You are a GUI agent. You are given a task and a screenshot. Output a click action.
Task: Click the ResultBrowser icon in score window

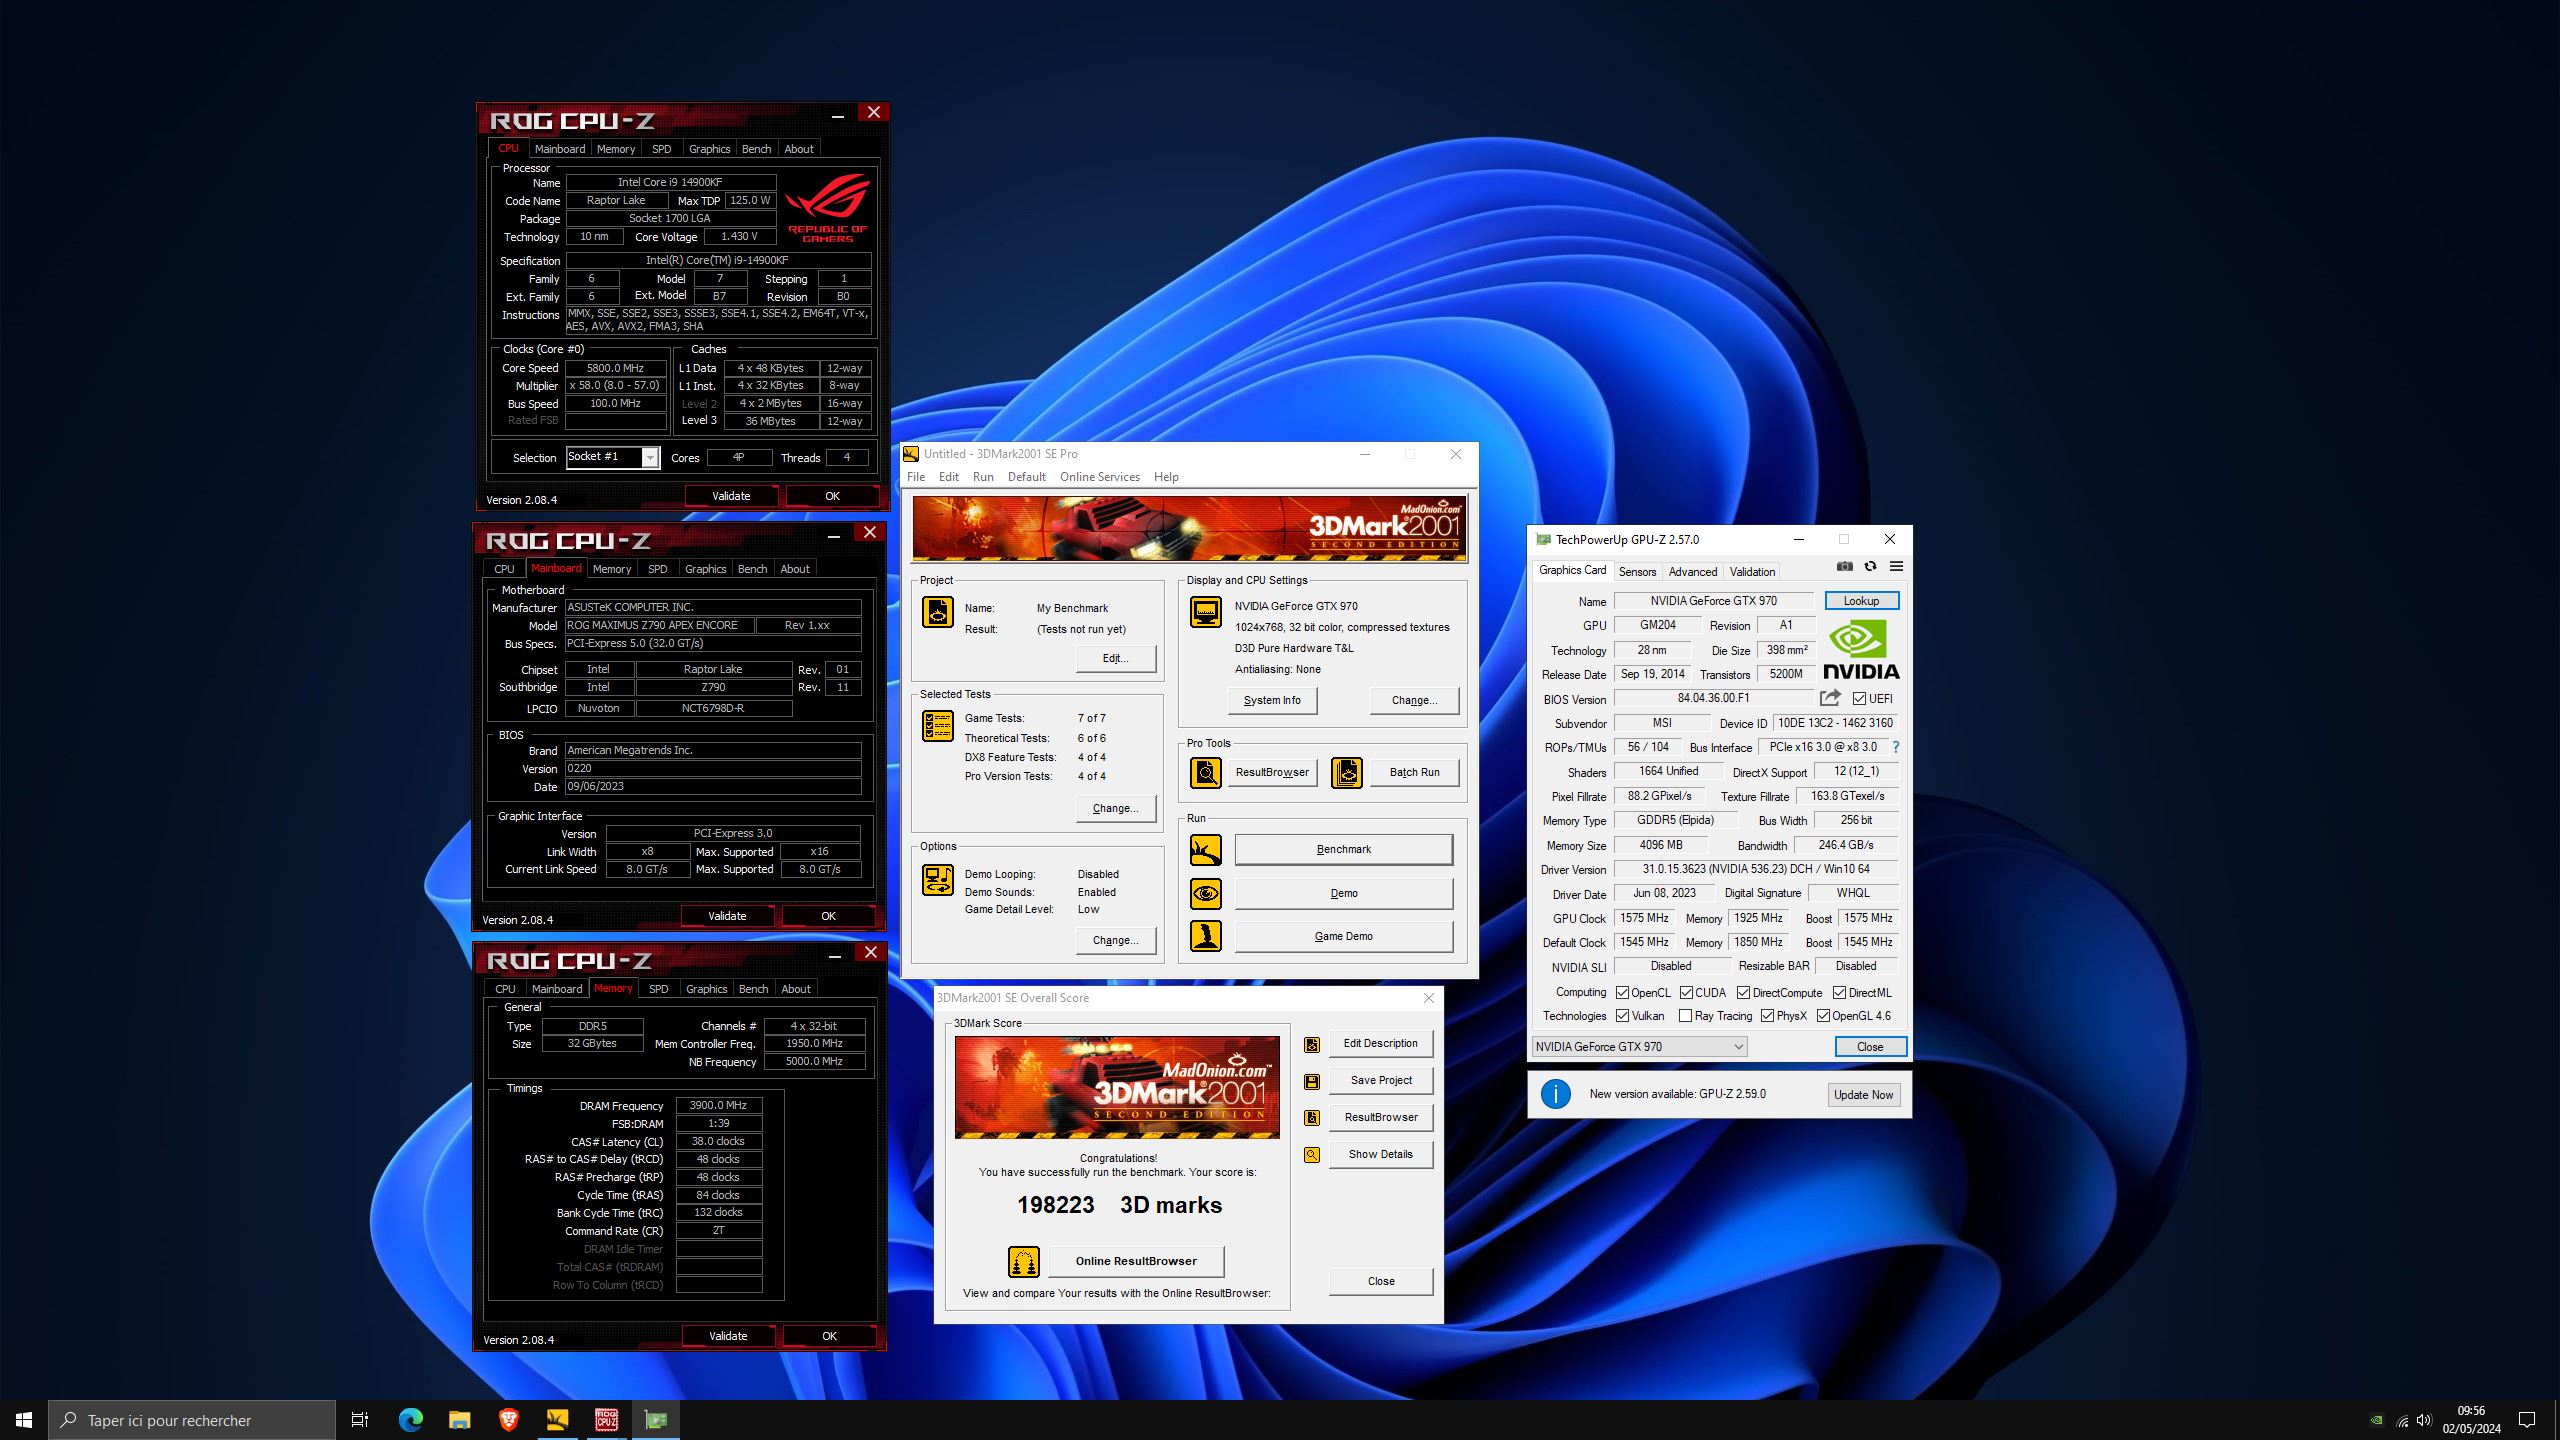pyautogui.click(x=1312, y=1118)
